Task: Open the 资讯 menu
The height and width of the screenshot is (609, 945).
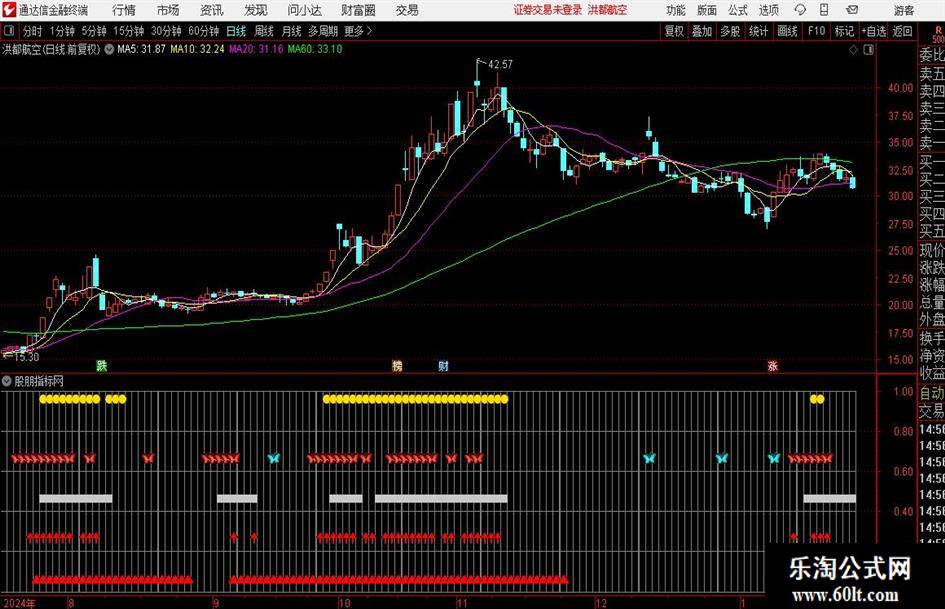Action: coord(212,10)
